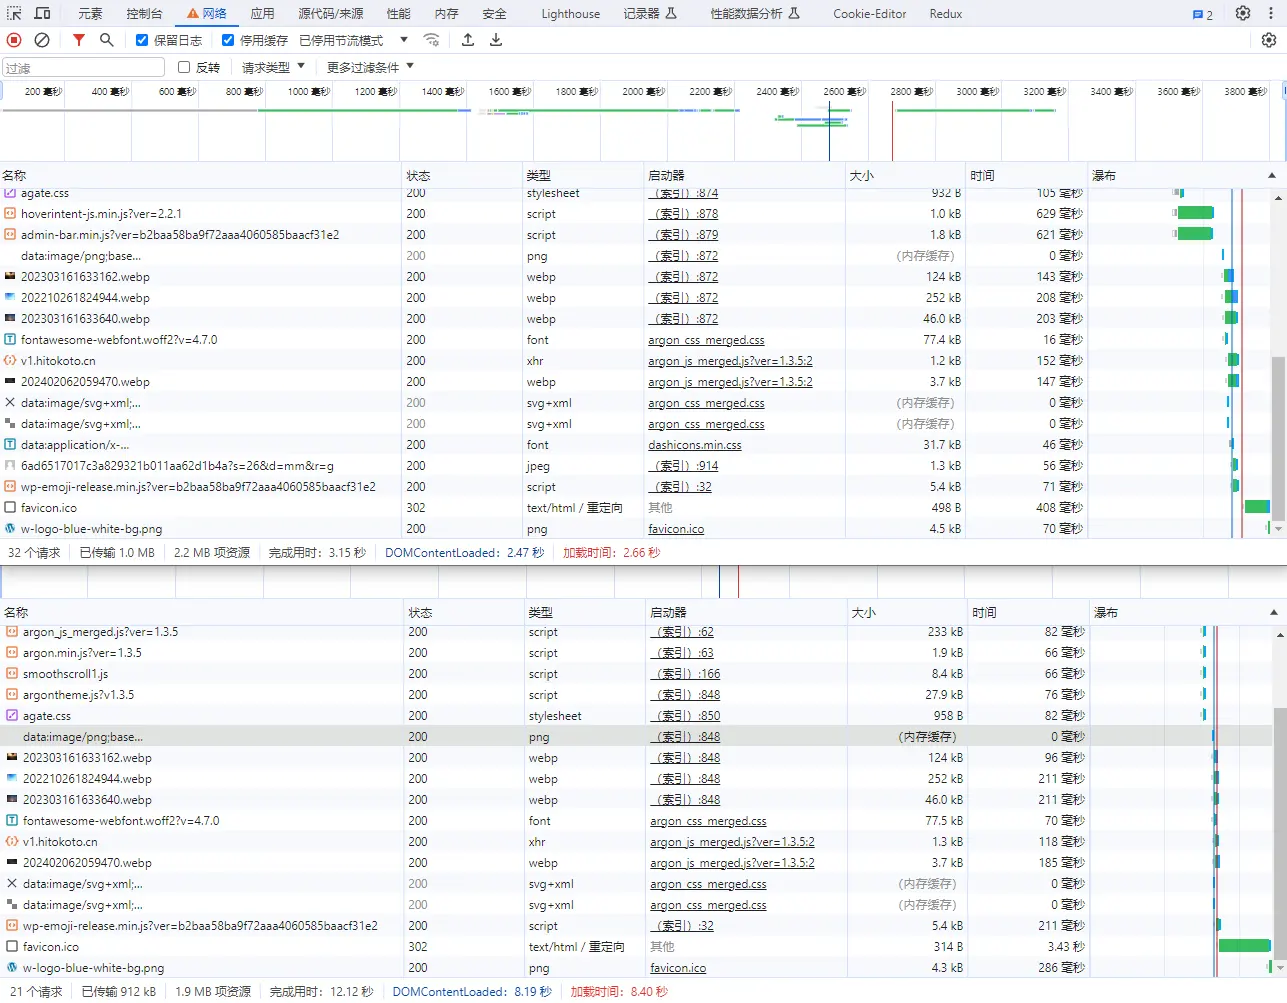Screen dimensions: 1287x1003
Task: Toggle the red filter funnel icon
Action: (78, 40)
